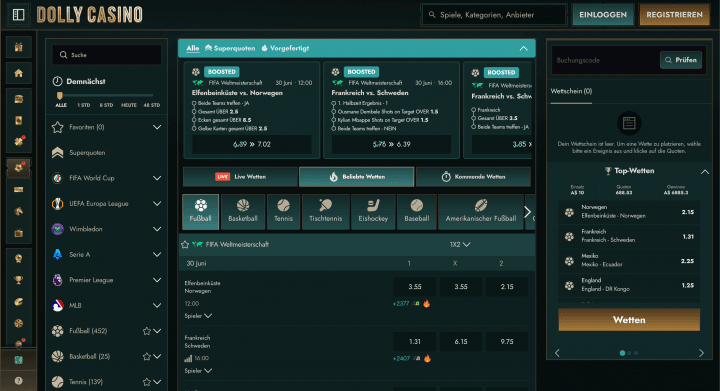This screenshot has width=720, height=391.
Task: Choose the Eishockey sport icon
Action: pos(373,212)
